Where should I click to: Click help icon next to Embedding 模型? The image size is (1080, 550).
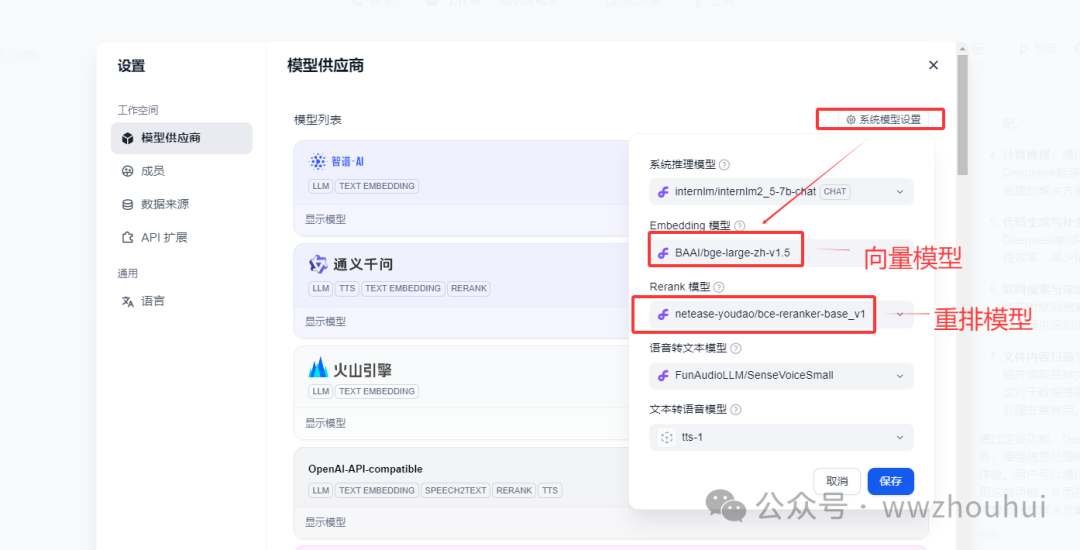(x=740, y=226)
